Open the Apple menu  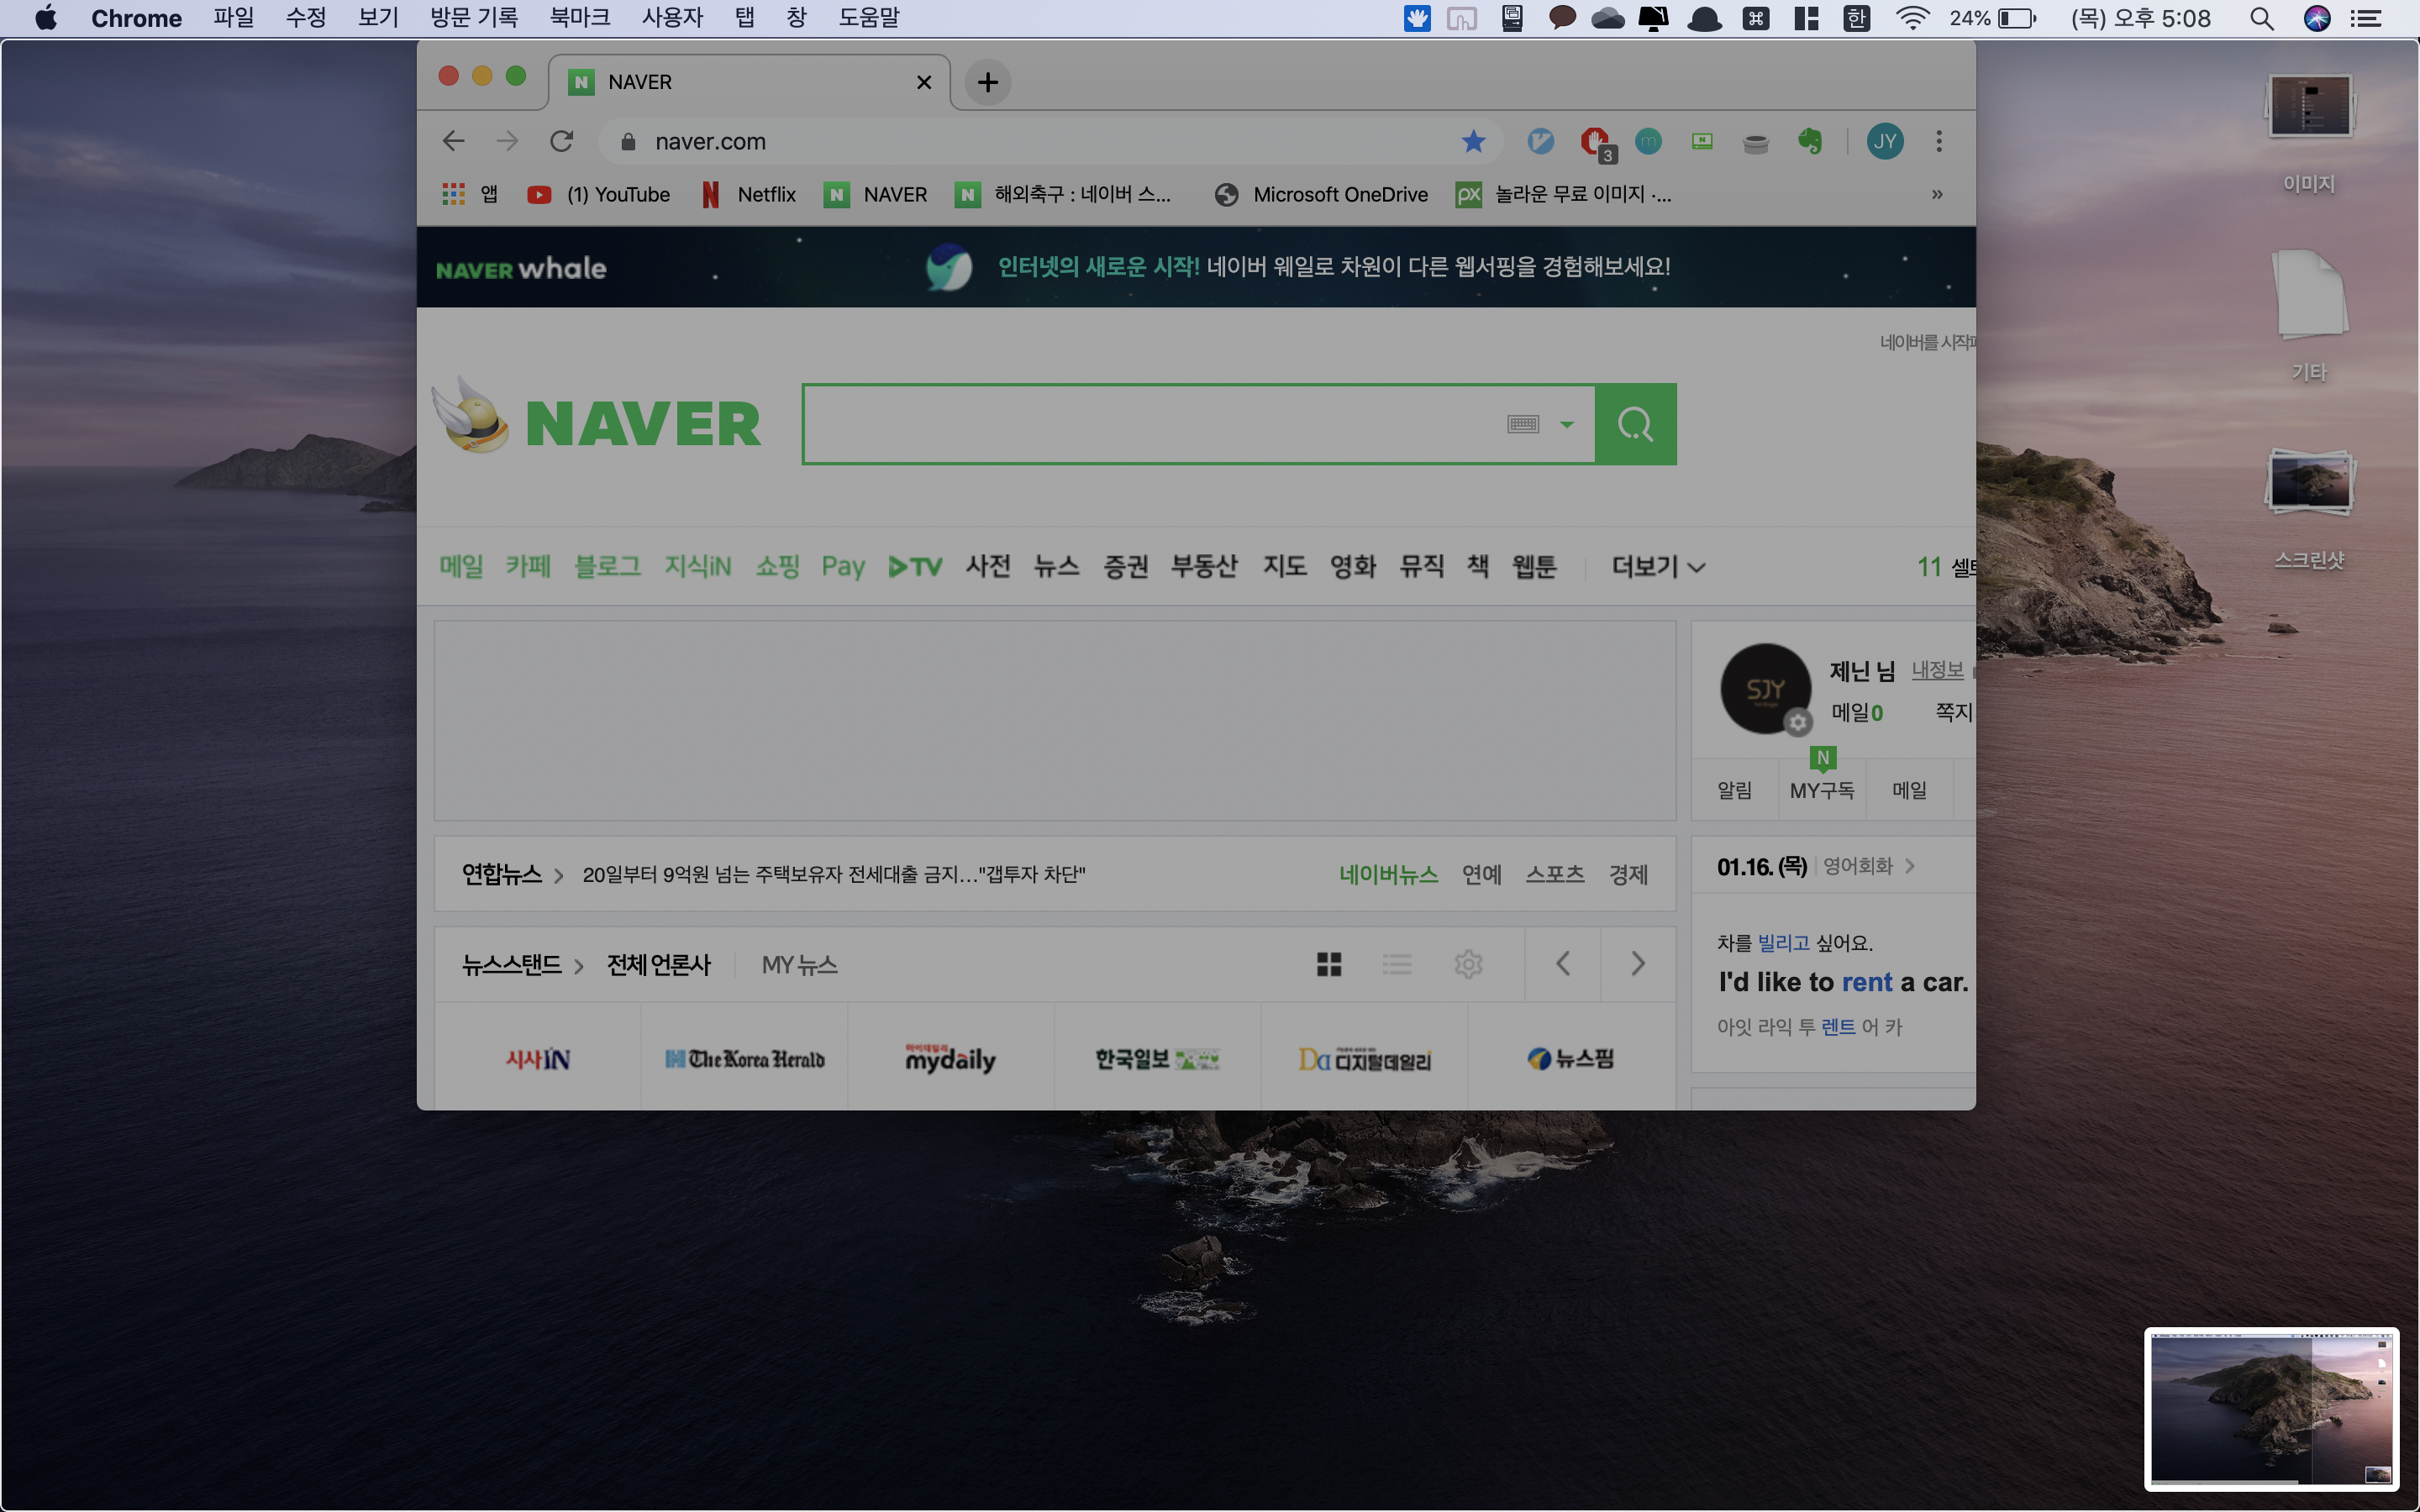pyautogui.click(x=46, y=18)
